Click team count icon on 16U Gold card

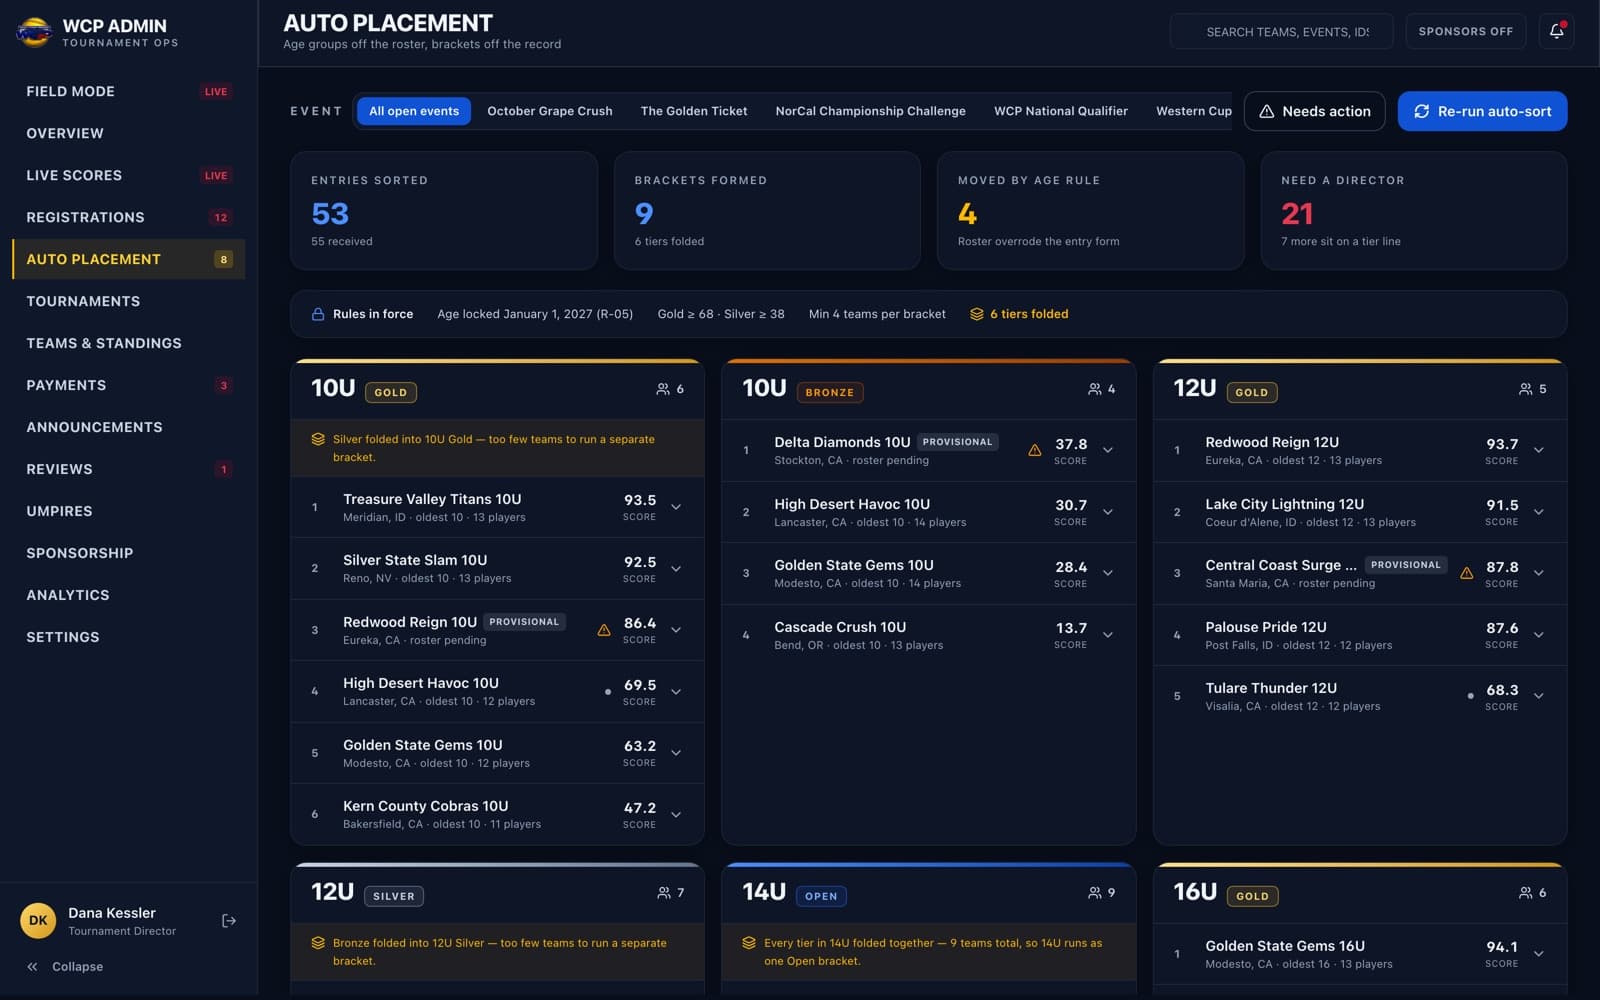click(x=1526, y=893)
